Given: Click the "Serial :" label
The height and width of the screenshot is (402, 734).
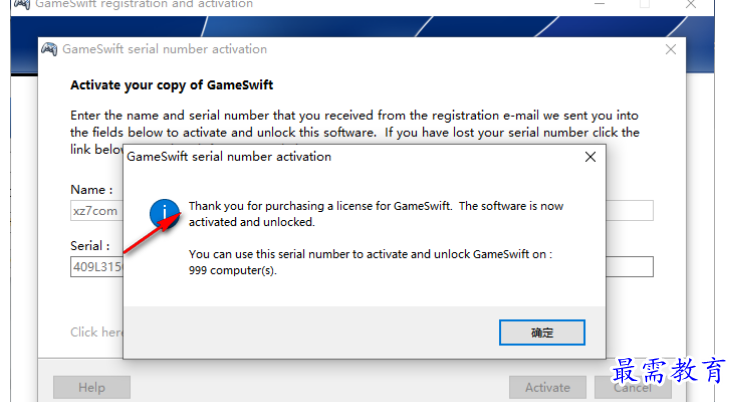Looking at the screenshot, I should [x=90, y=246].
